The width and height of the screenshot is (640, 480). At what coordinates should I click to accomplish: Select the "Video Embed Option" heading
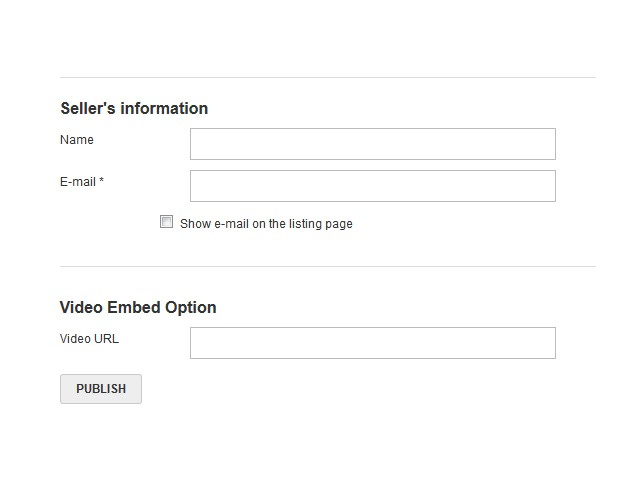pyautogui.click(x=138, y=307)
